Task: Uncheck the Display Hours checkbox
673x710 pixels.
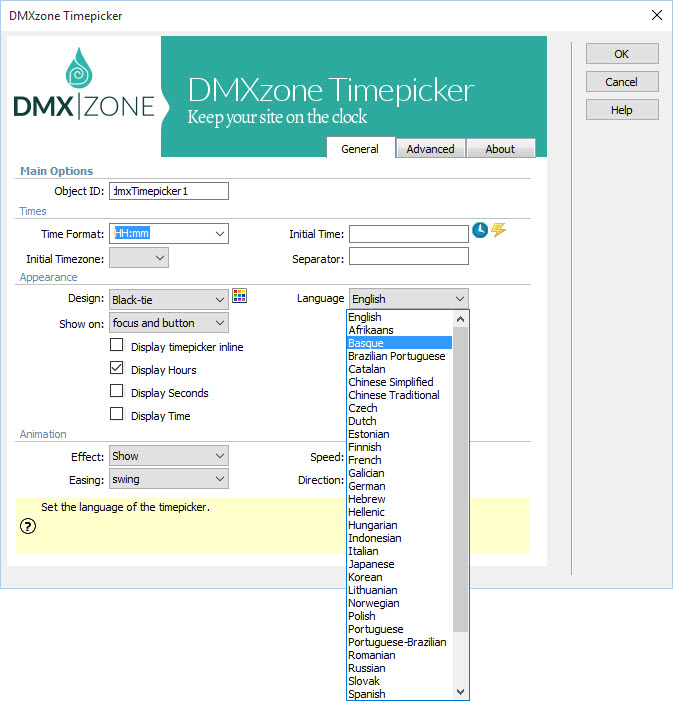Action: coord(116,368)
